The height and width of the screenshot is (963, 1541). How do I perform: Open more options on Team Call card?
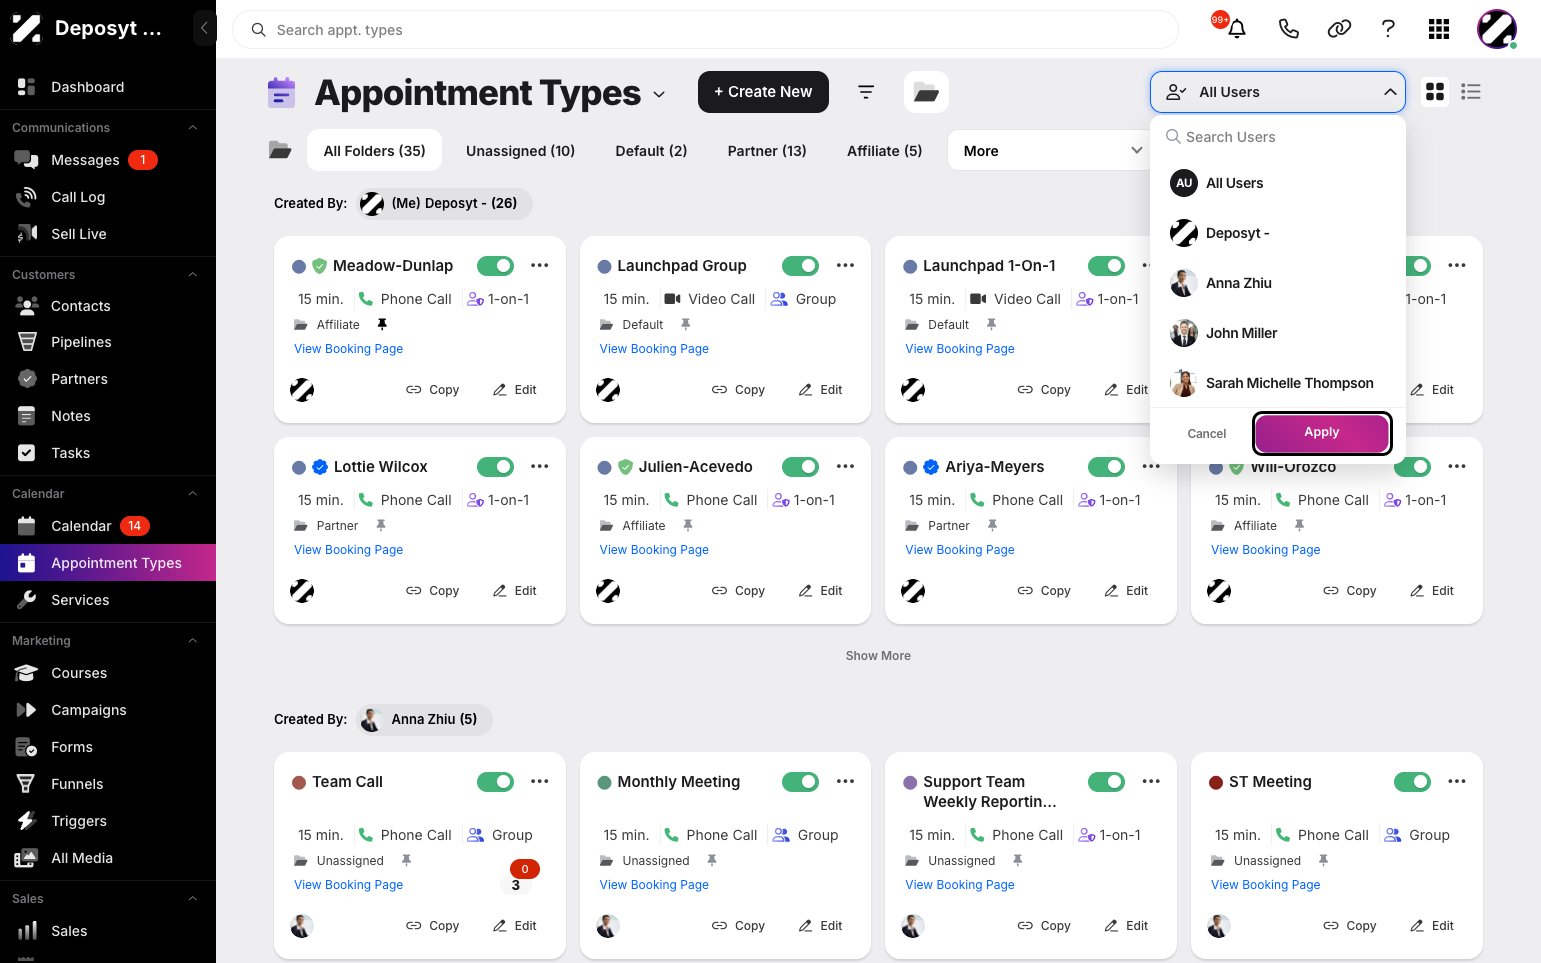coord(540,781)
